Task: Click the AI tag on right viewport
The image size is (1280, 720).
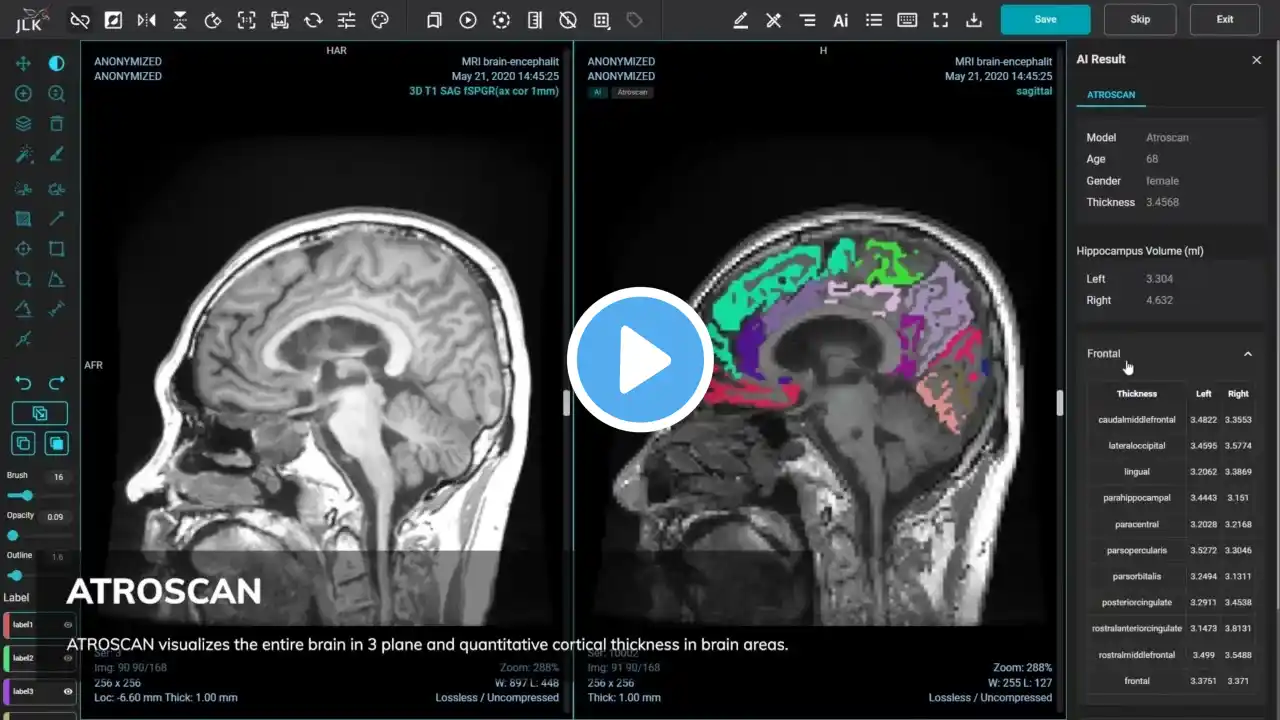Action: (597, 92)
